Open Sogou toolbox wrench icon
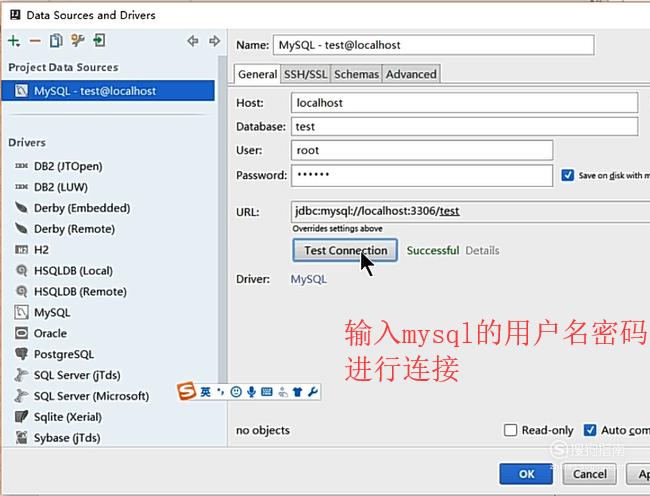The width and height of the screenshot is (650, 496). [313, 392]
